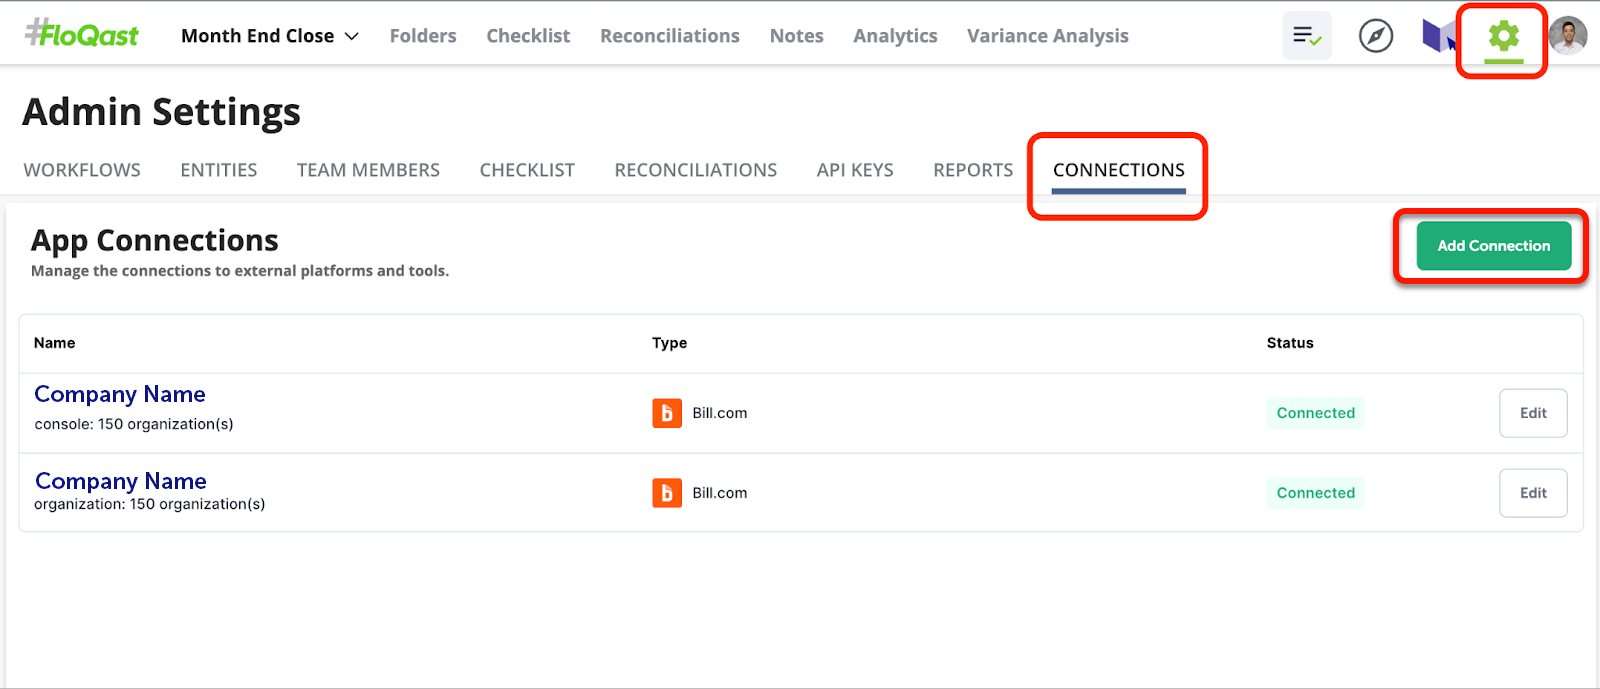Open Analytics in the top navigation
1600x689 pixels.
pos(895,36)
